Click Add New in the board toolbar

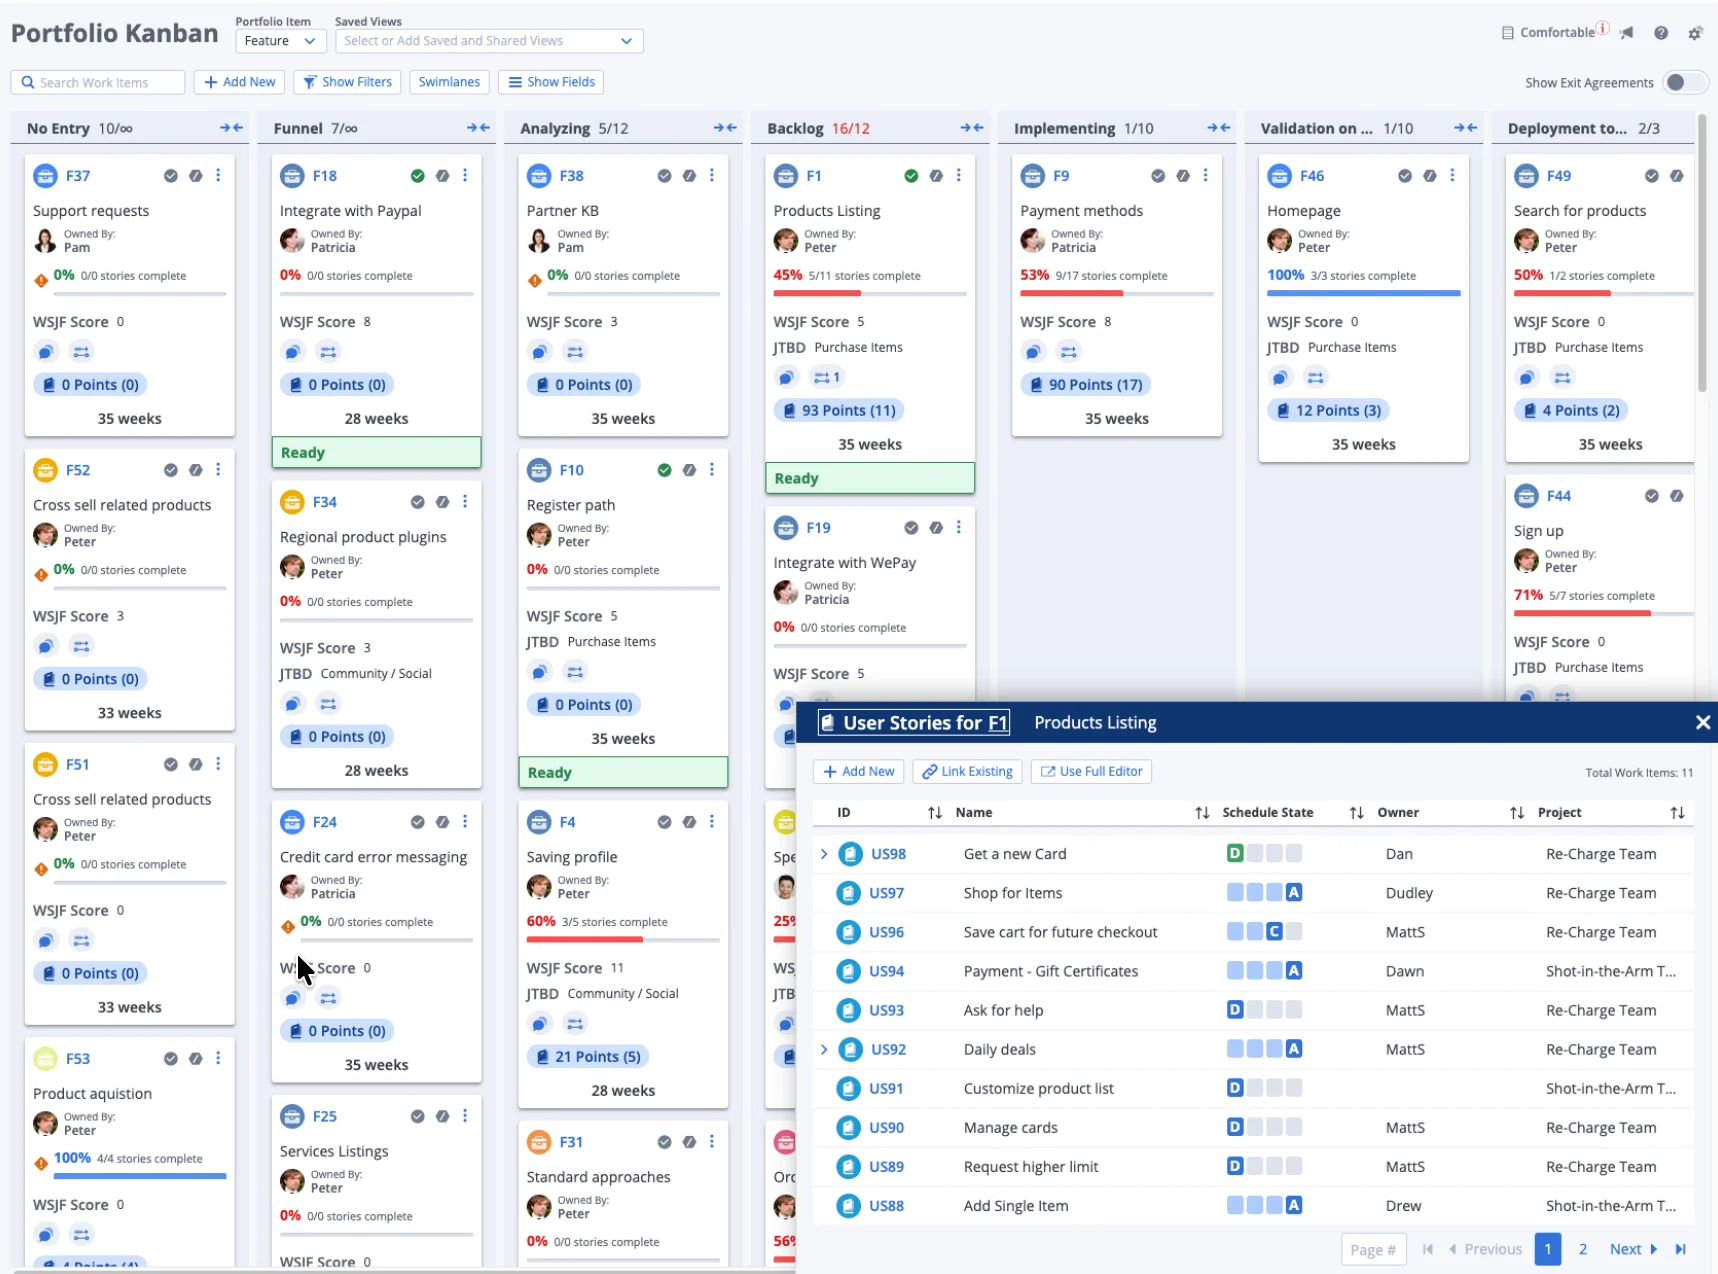[240, 82]
